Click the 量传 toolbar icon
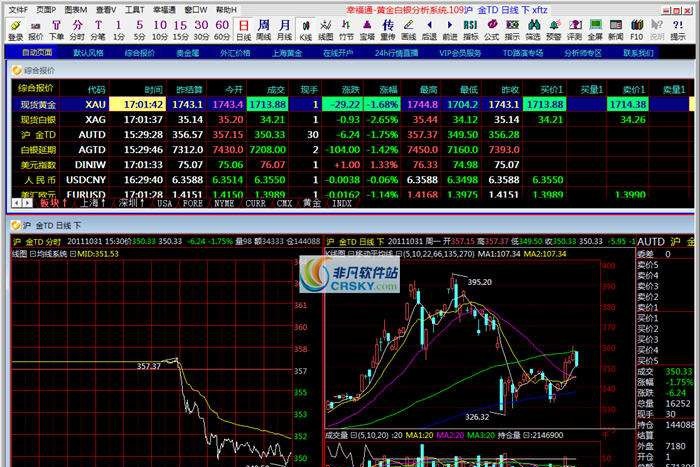The height and width of the screenshot is (467, 700). click(x=388, y=30)
